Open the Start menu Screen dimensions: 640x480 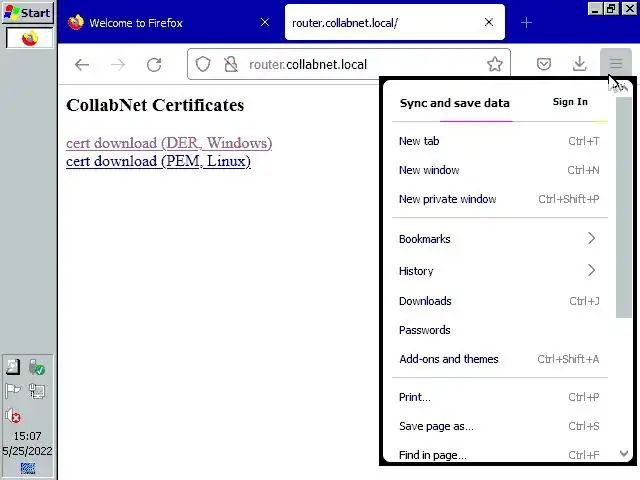click(28, 13)
